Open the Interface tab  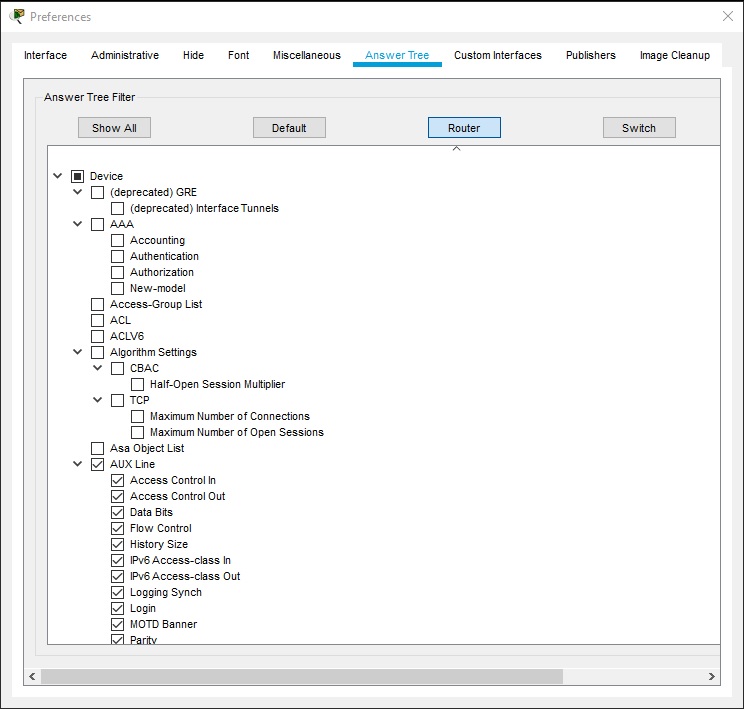tap(46, 55)
